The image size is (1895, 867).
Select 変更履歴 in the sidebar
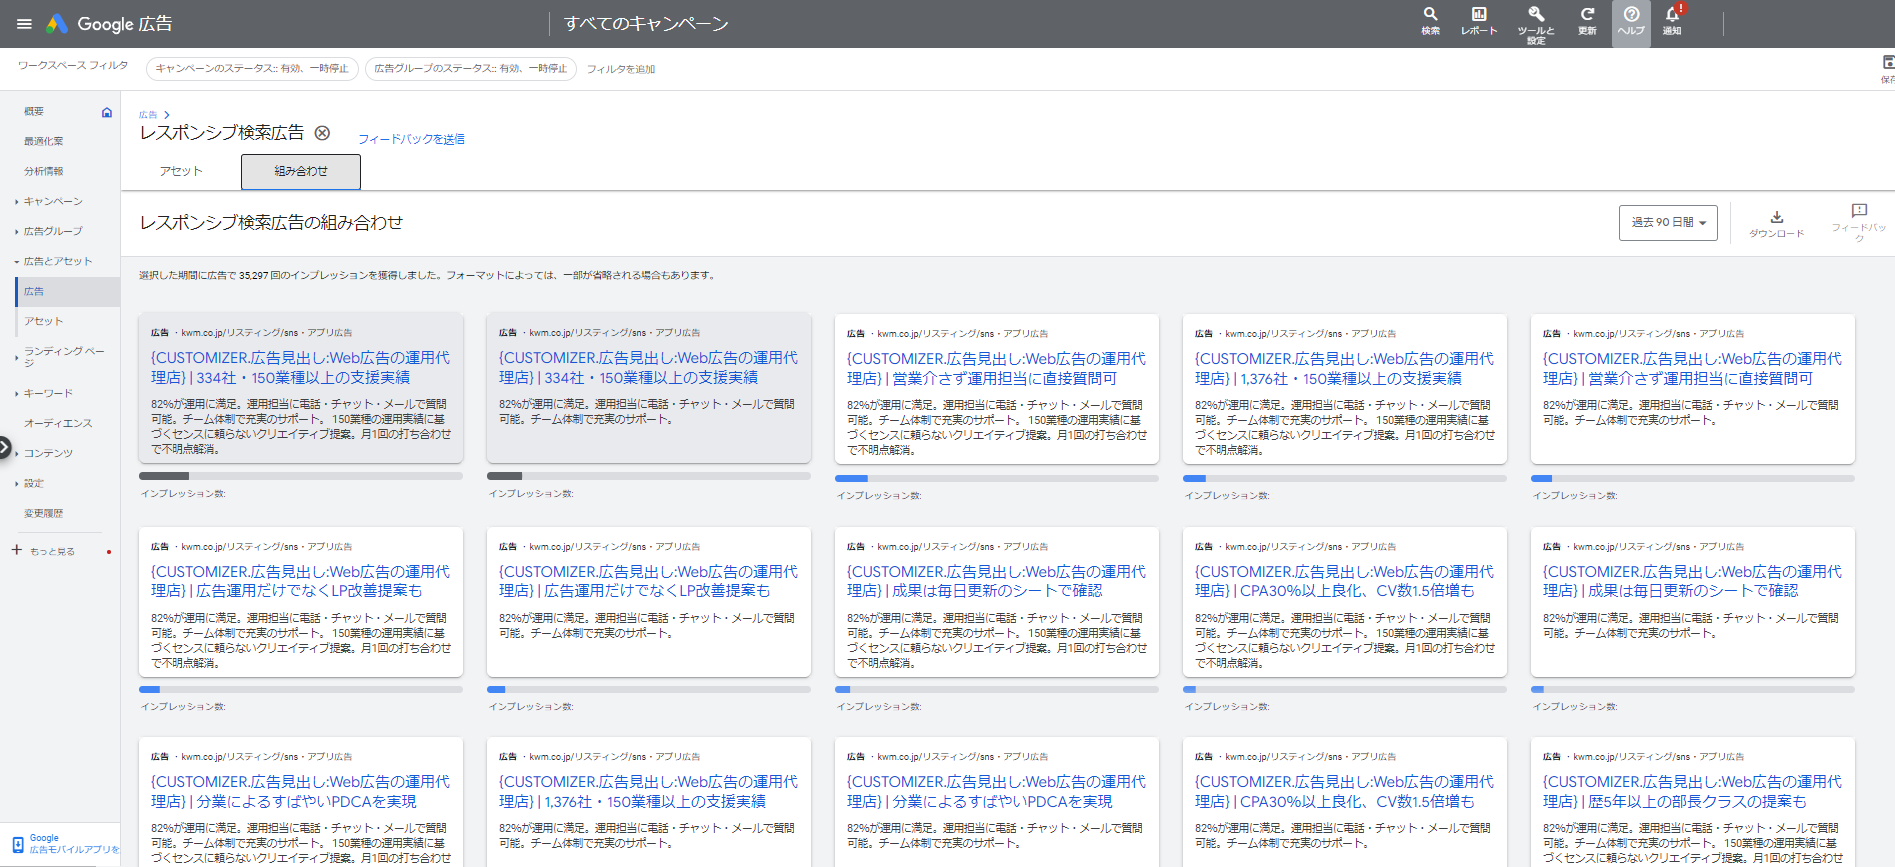tap(44, 513)
